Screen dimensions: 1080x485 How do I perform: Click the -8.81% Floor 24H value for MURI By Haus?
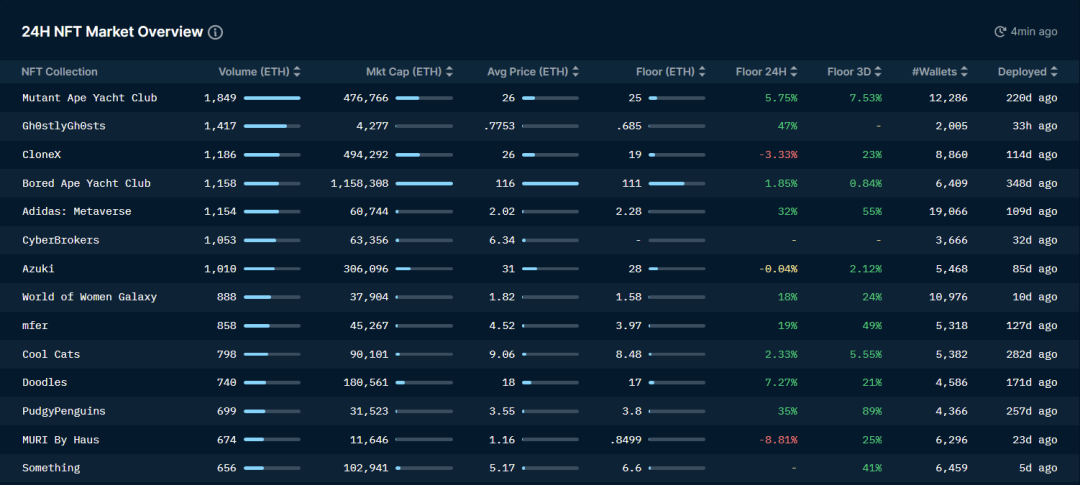click(778, 440)
